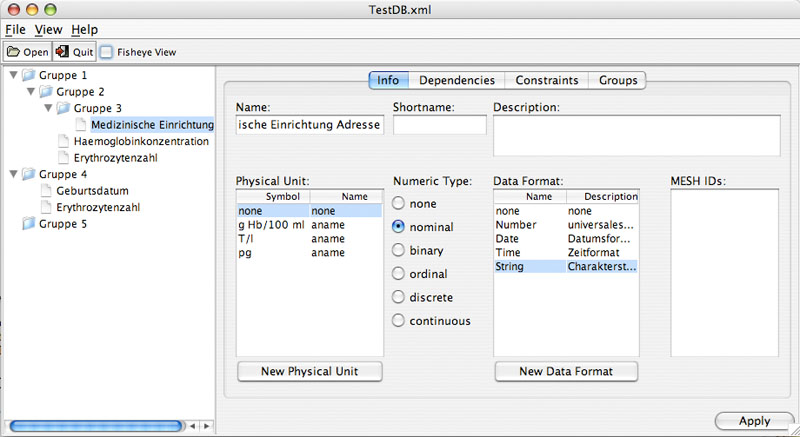The image size is (800, 437).
Task: Collapse the Gruppe 4 disclosure triangle
Action: coord(14,174)
